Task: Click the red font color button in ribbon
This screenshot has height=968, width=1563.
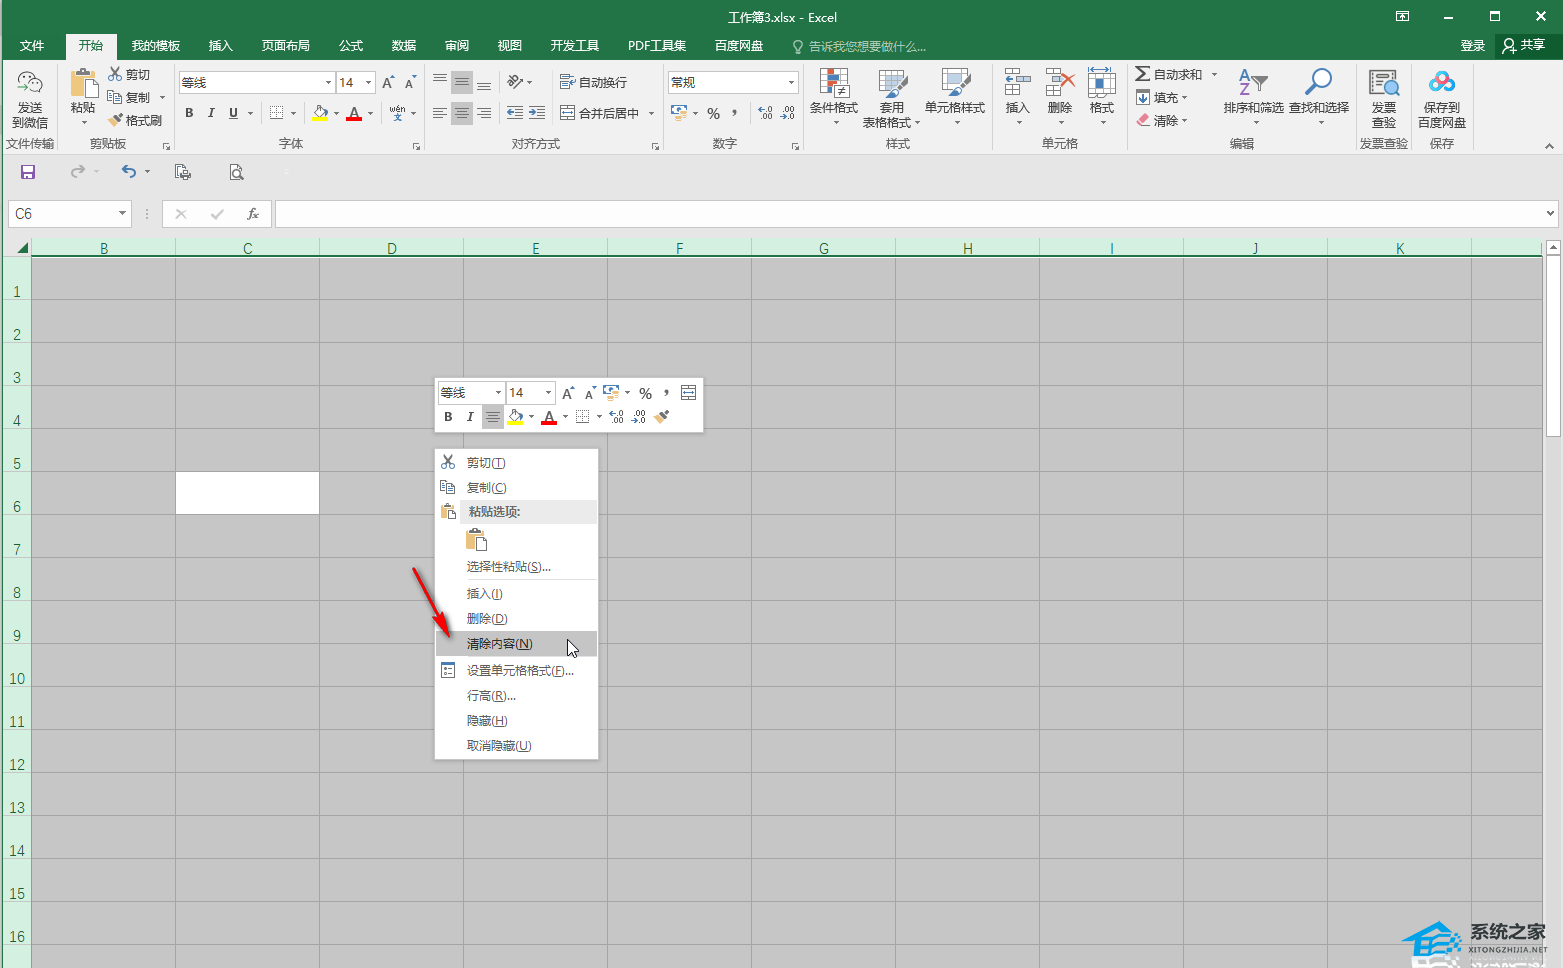Action: [353, 114]
